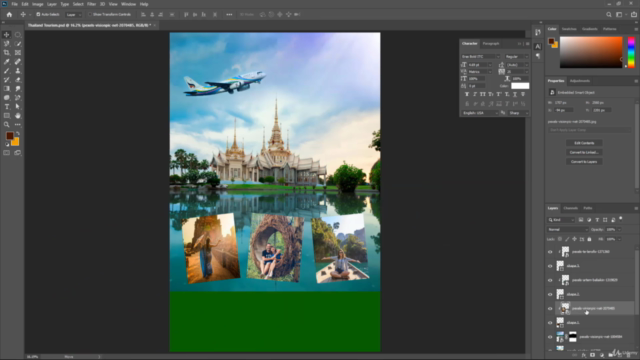Viewport: 640px width, 360px height.
Task: Filter layers by type (T icon)
Action: pyautogui.click(x=597, y=220)
